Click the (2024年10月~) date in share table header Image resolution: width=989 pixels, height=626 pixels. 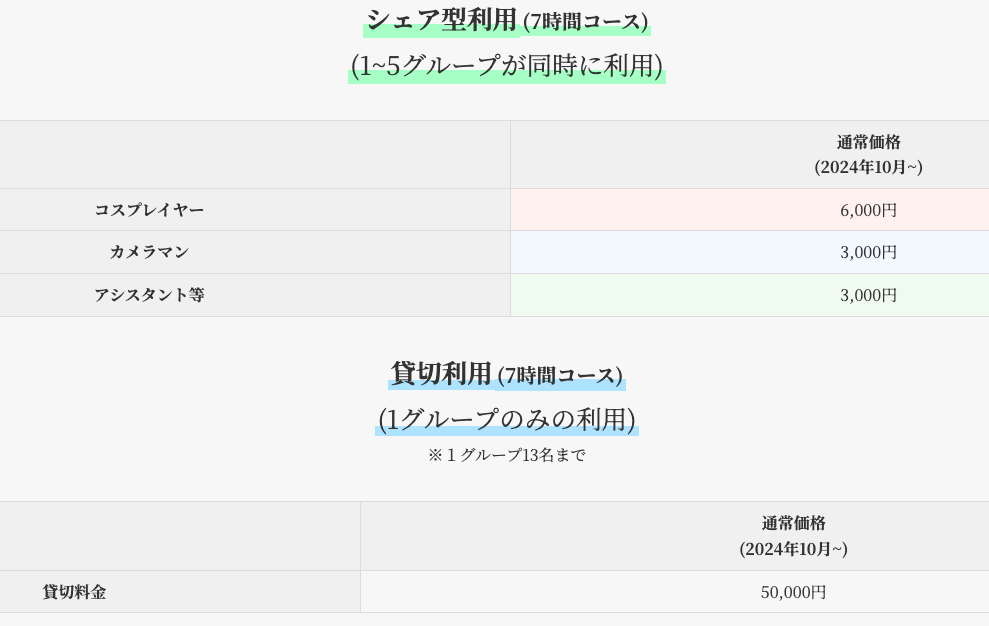868,167
